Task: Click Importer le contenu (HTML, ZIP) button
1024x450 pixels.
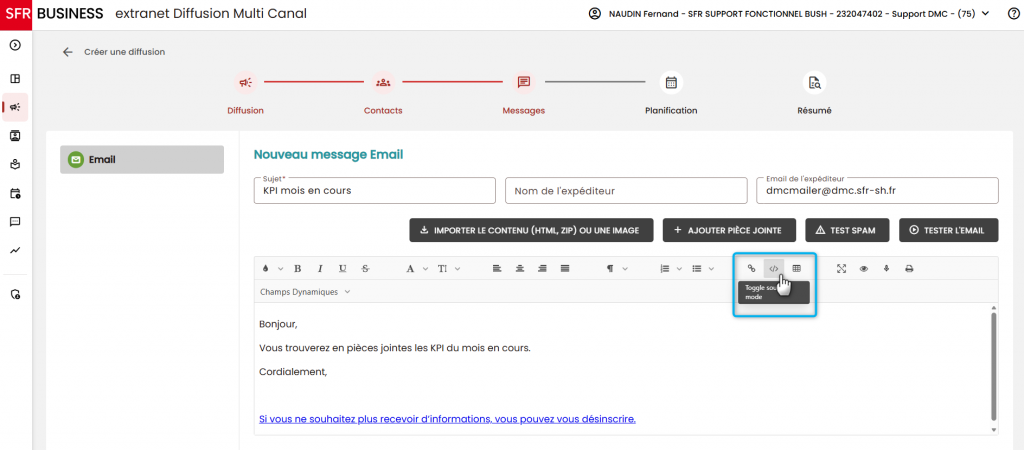Action: pyautogui.click(x=532, y=230)
